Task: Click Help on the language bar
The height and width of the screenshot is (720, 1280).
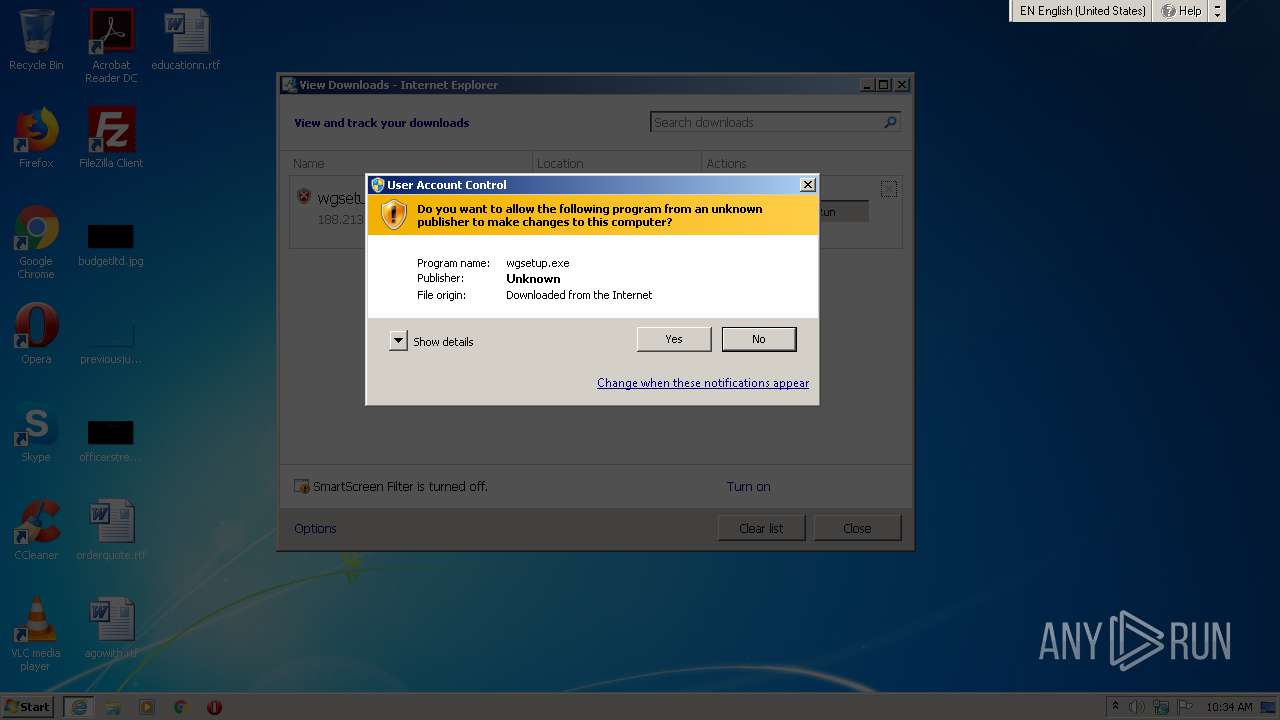Action: (1181, 11)
